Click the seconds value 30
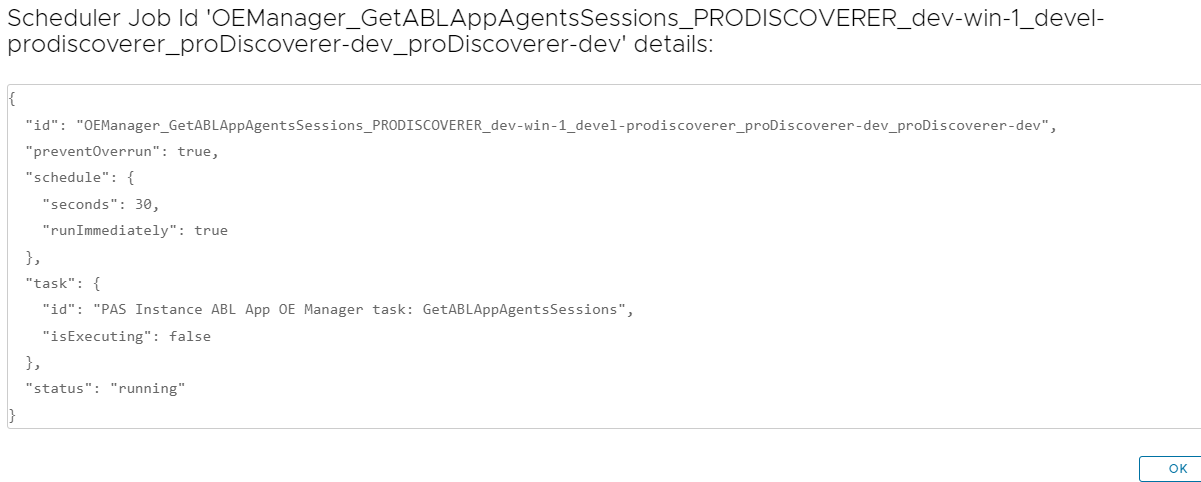The image size is (1201, 482). tap(146, 204)
